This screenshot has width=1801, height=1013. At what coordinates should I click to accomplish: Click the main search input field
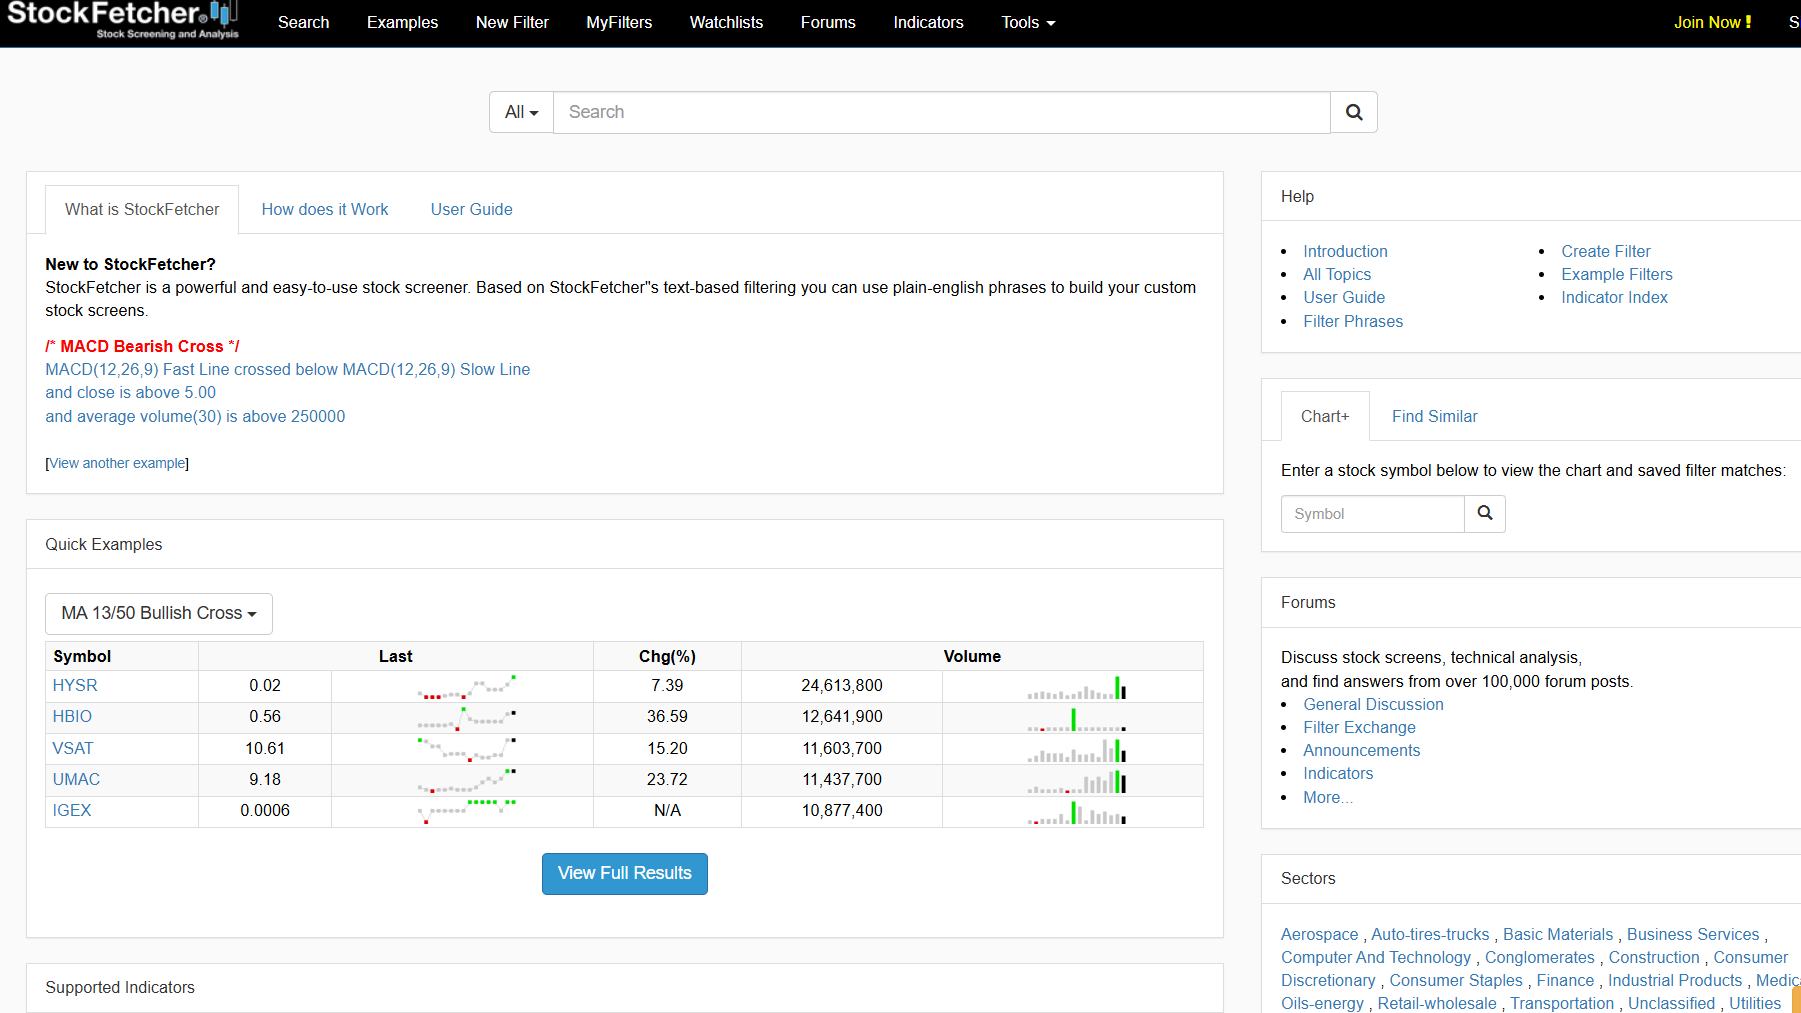942,112
